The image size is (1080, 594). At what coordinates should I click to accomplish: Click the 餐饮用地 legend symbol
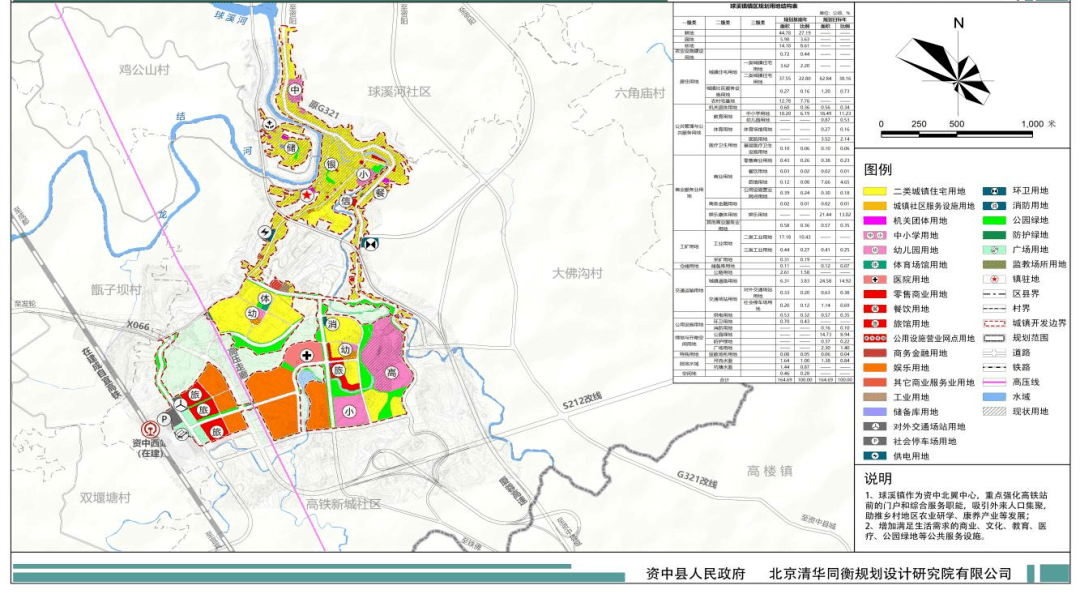pyautogui.click(x=875, y=309)
